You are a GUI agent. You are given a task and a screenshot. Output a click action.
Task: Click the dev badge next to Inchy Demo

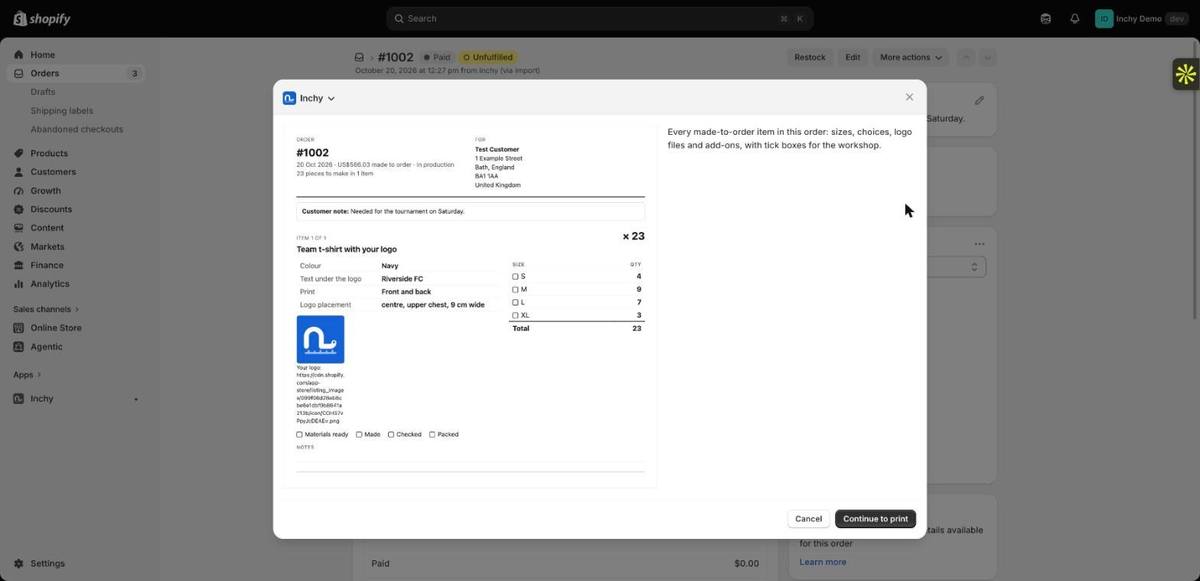[x=1177, y=18]
